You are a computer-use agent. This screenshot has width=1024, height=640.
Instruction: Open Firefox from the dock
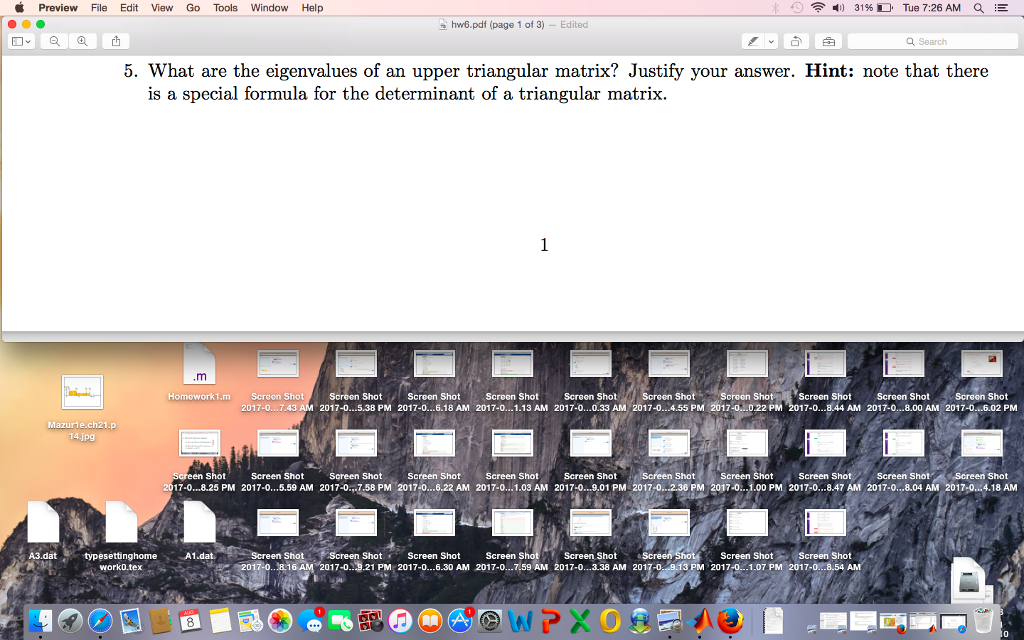click(731, 621)
